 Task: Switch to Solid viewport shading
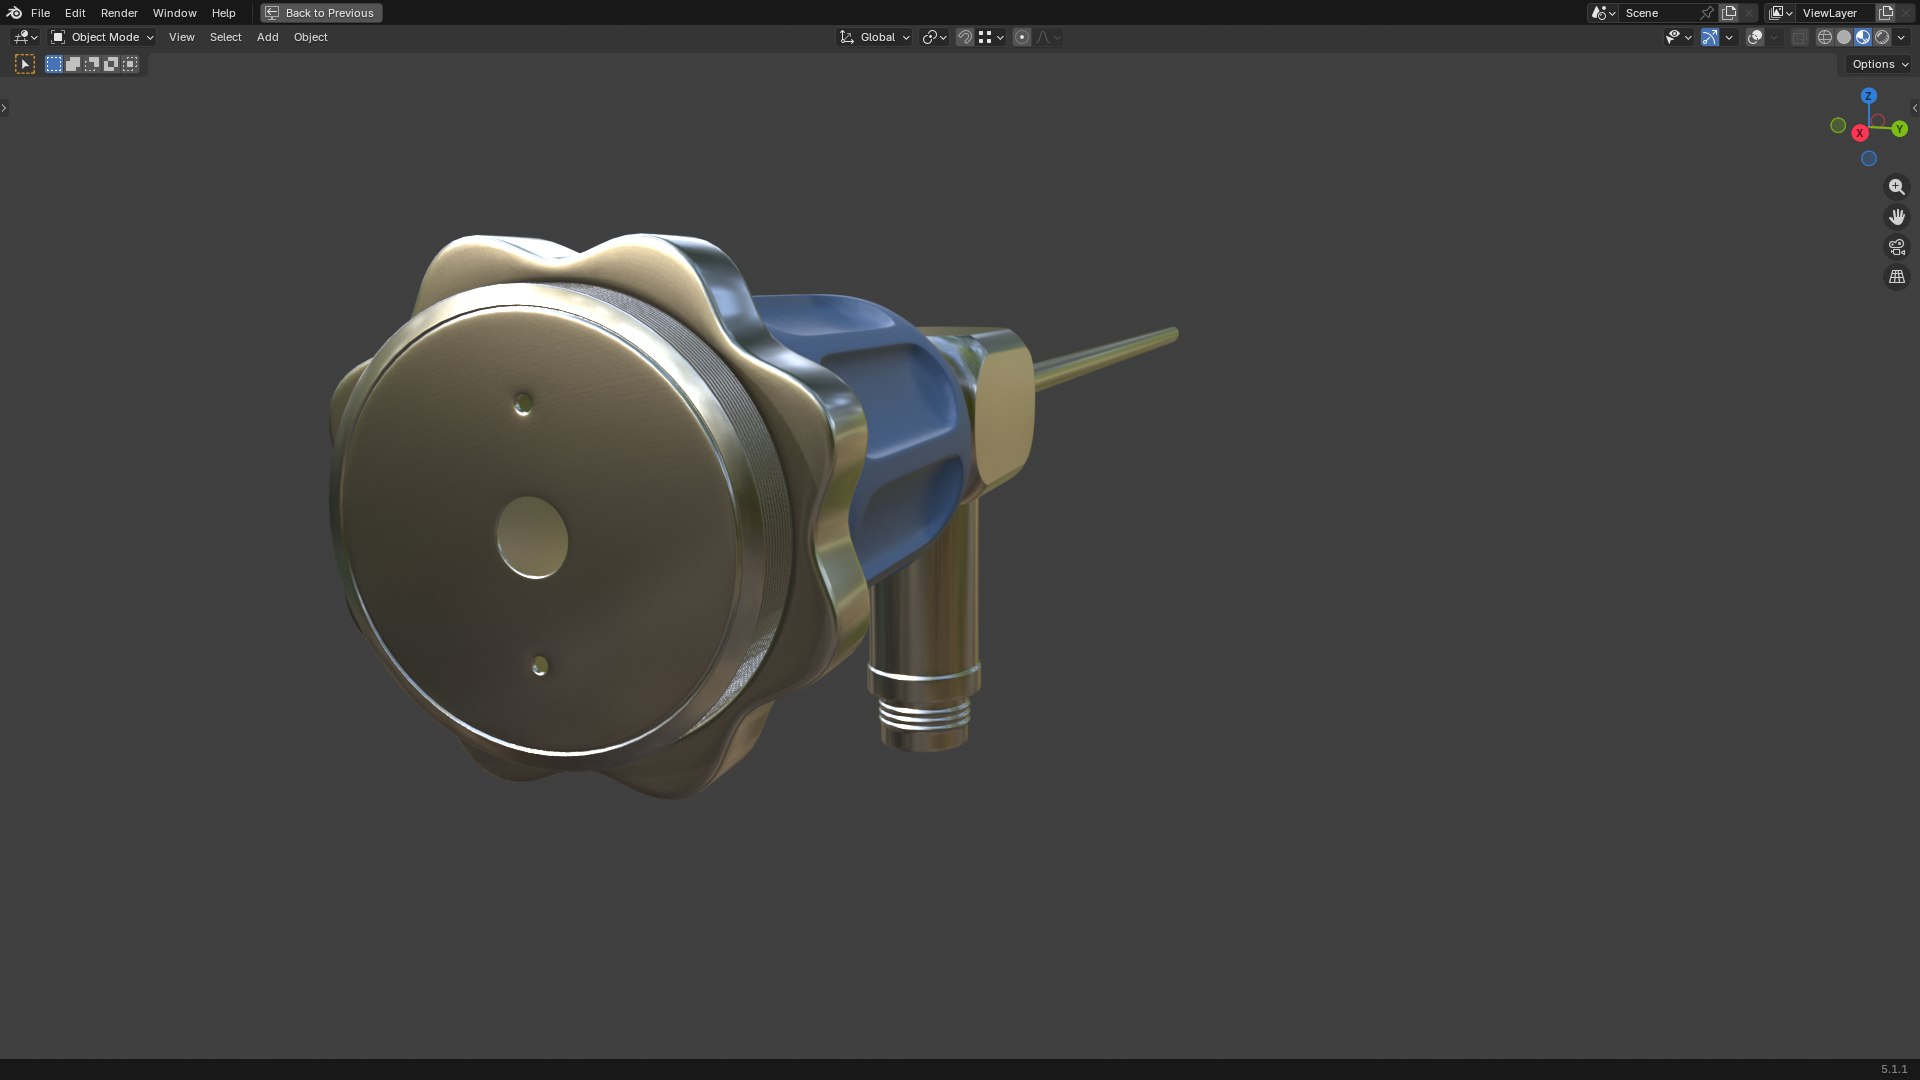point(1844,37)
